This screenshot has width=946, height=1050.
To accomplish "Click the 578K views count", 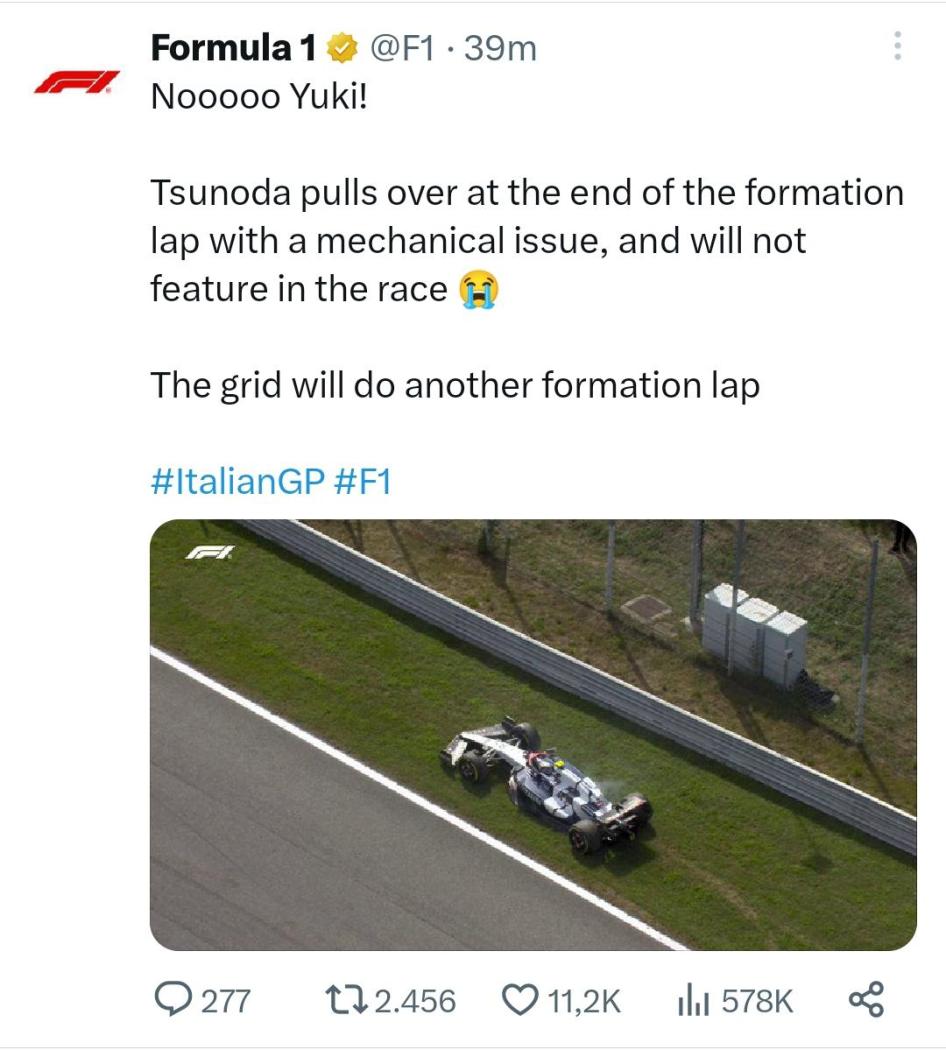I will click(757, 1000).
